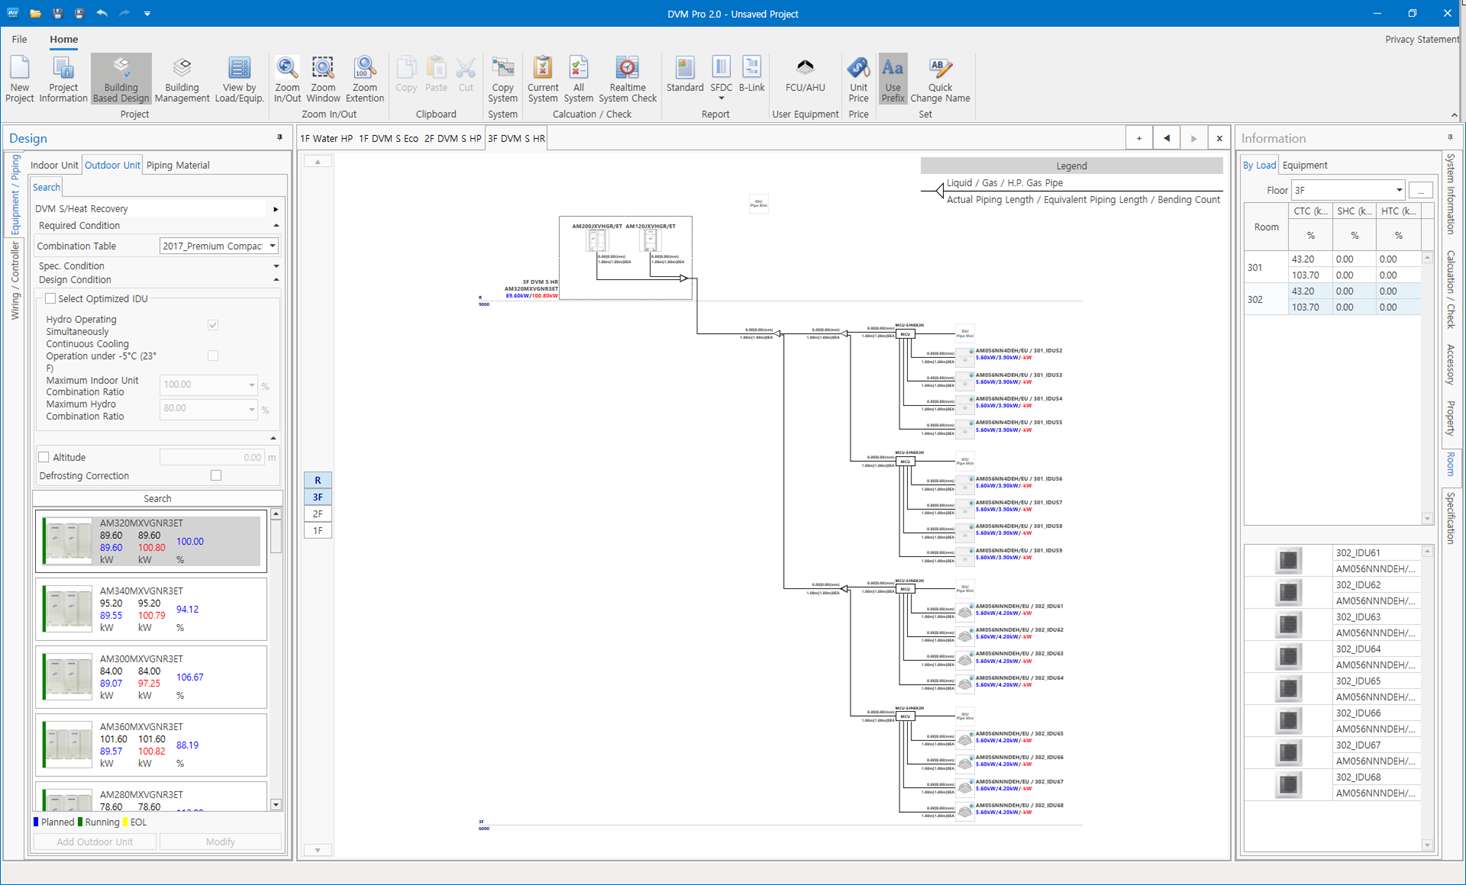This screenshot has height=885, width=1466.
Task: Toggle the Use Prefix option
Action: click(893, 79)
